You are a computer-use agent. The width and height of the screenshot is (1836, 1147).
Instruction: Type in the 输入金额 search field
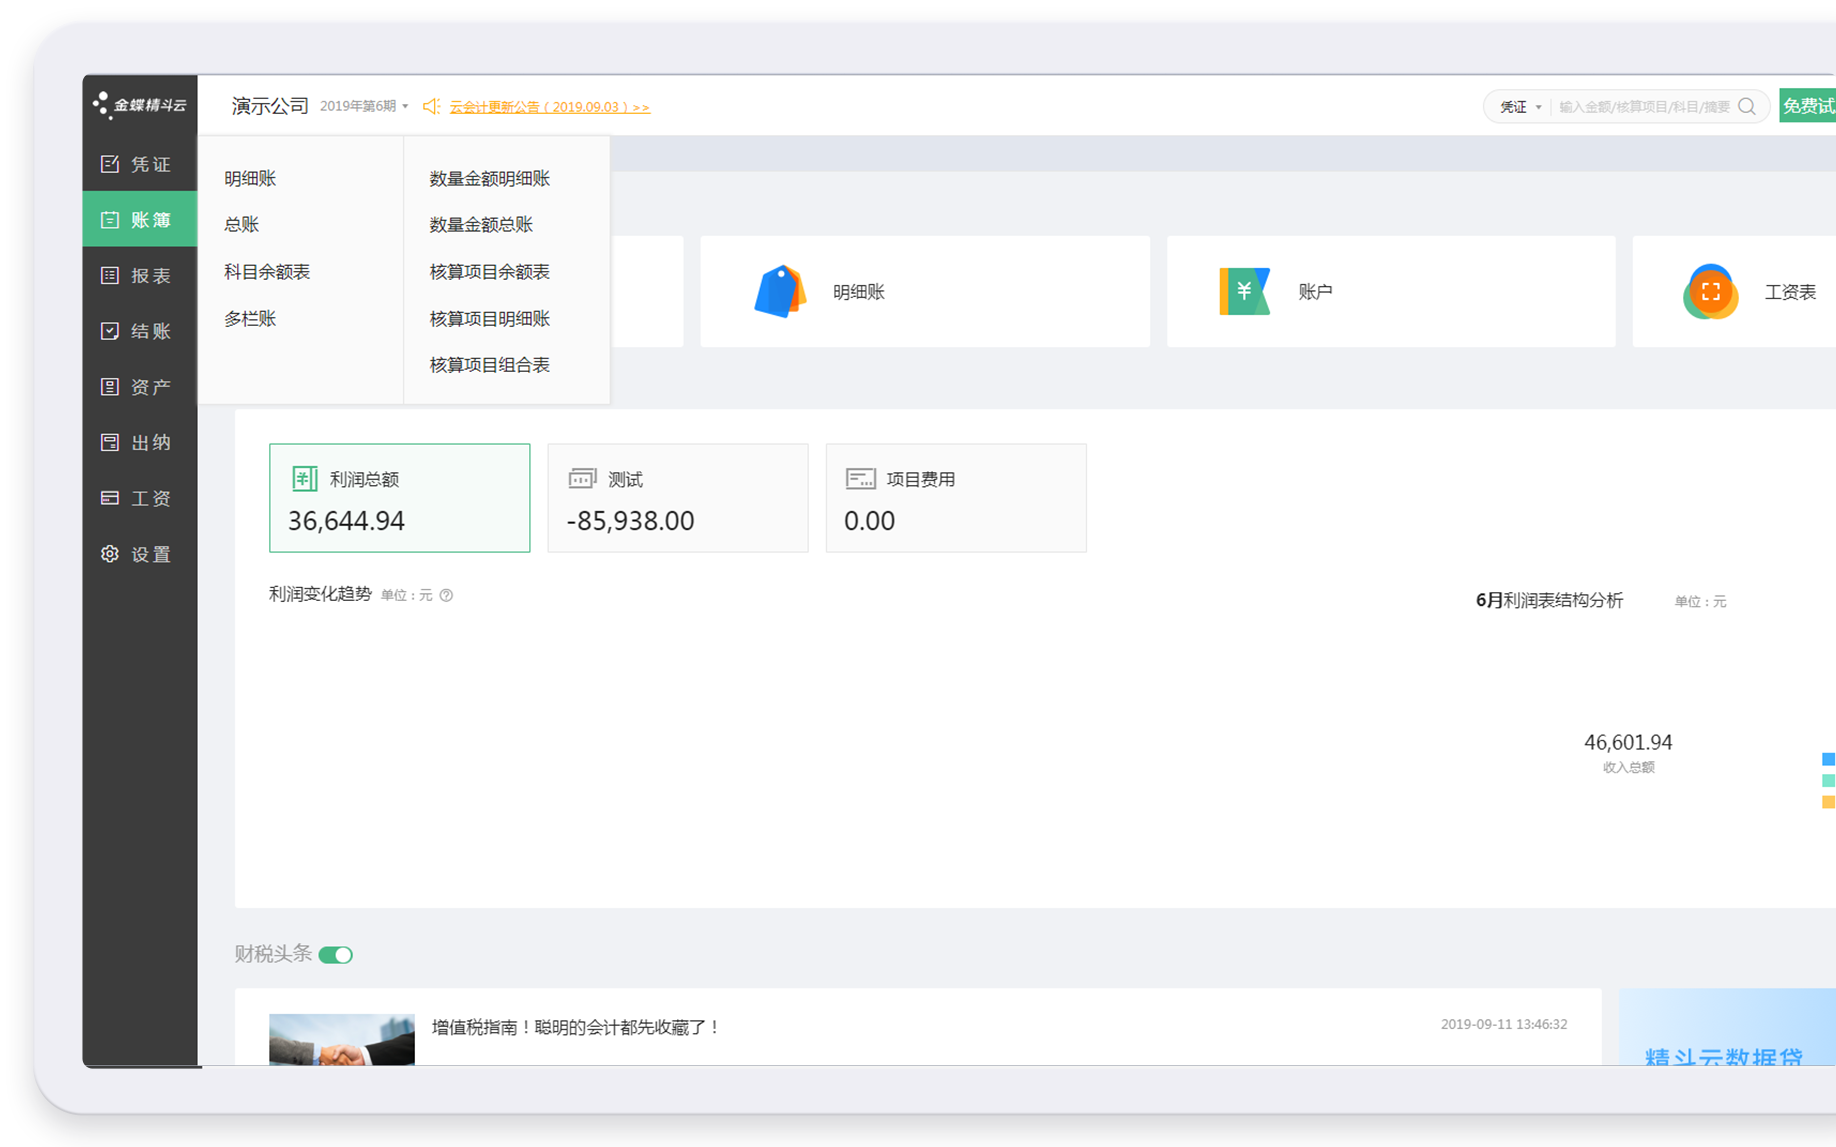pyautogui.click(x=1644, y=107)
